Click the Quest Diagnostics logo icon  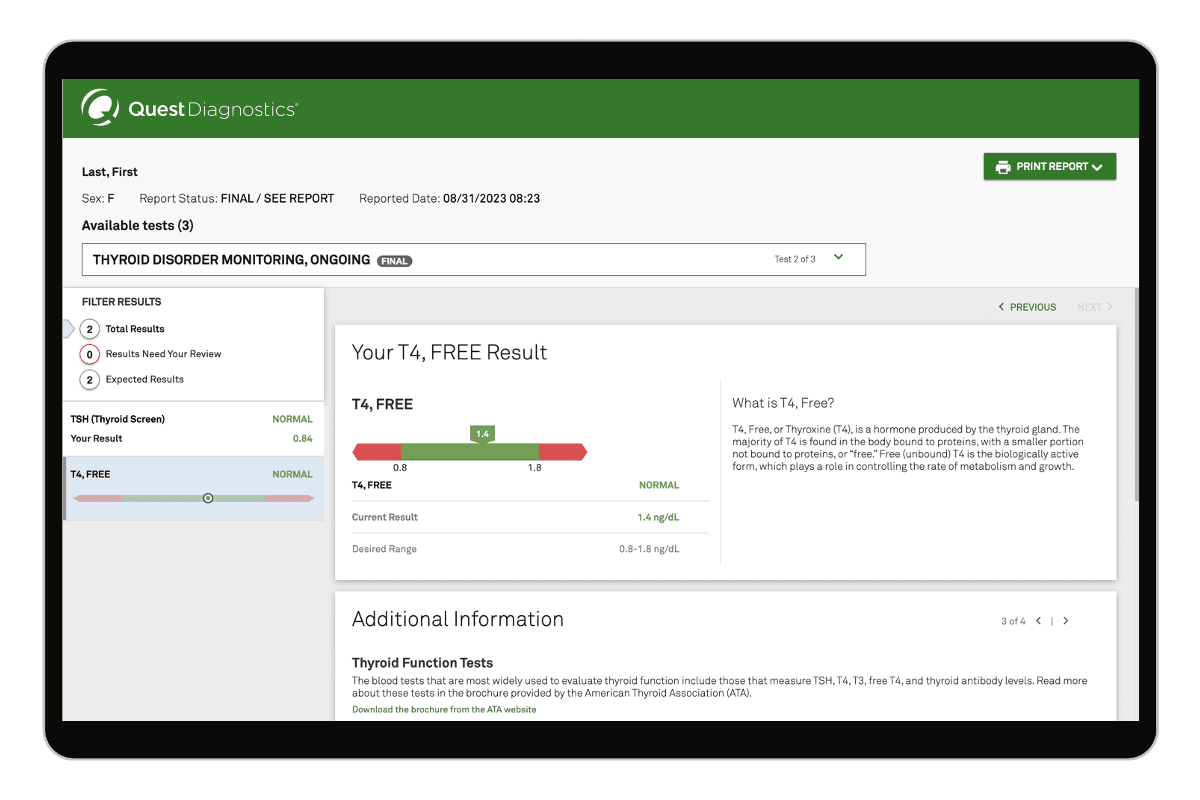[101, 108]
